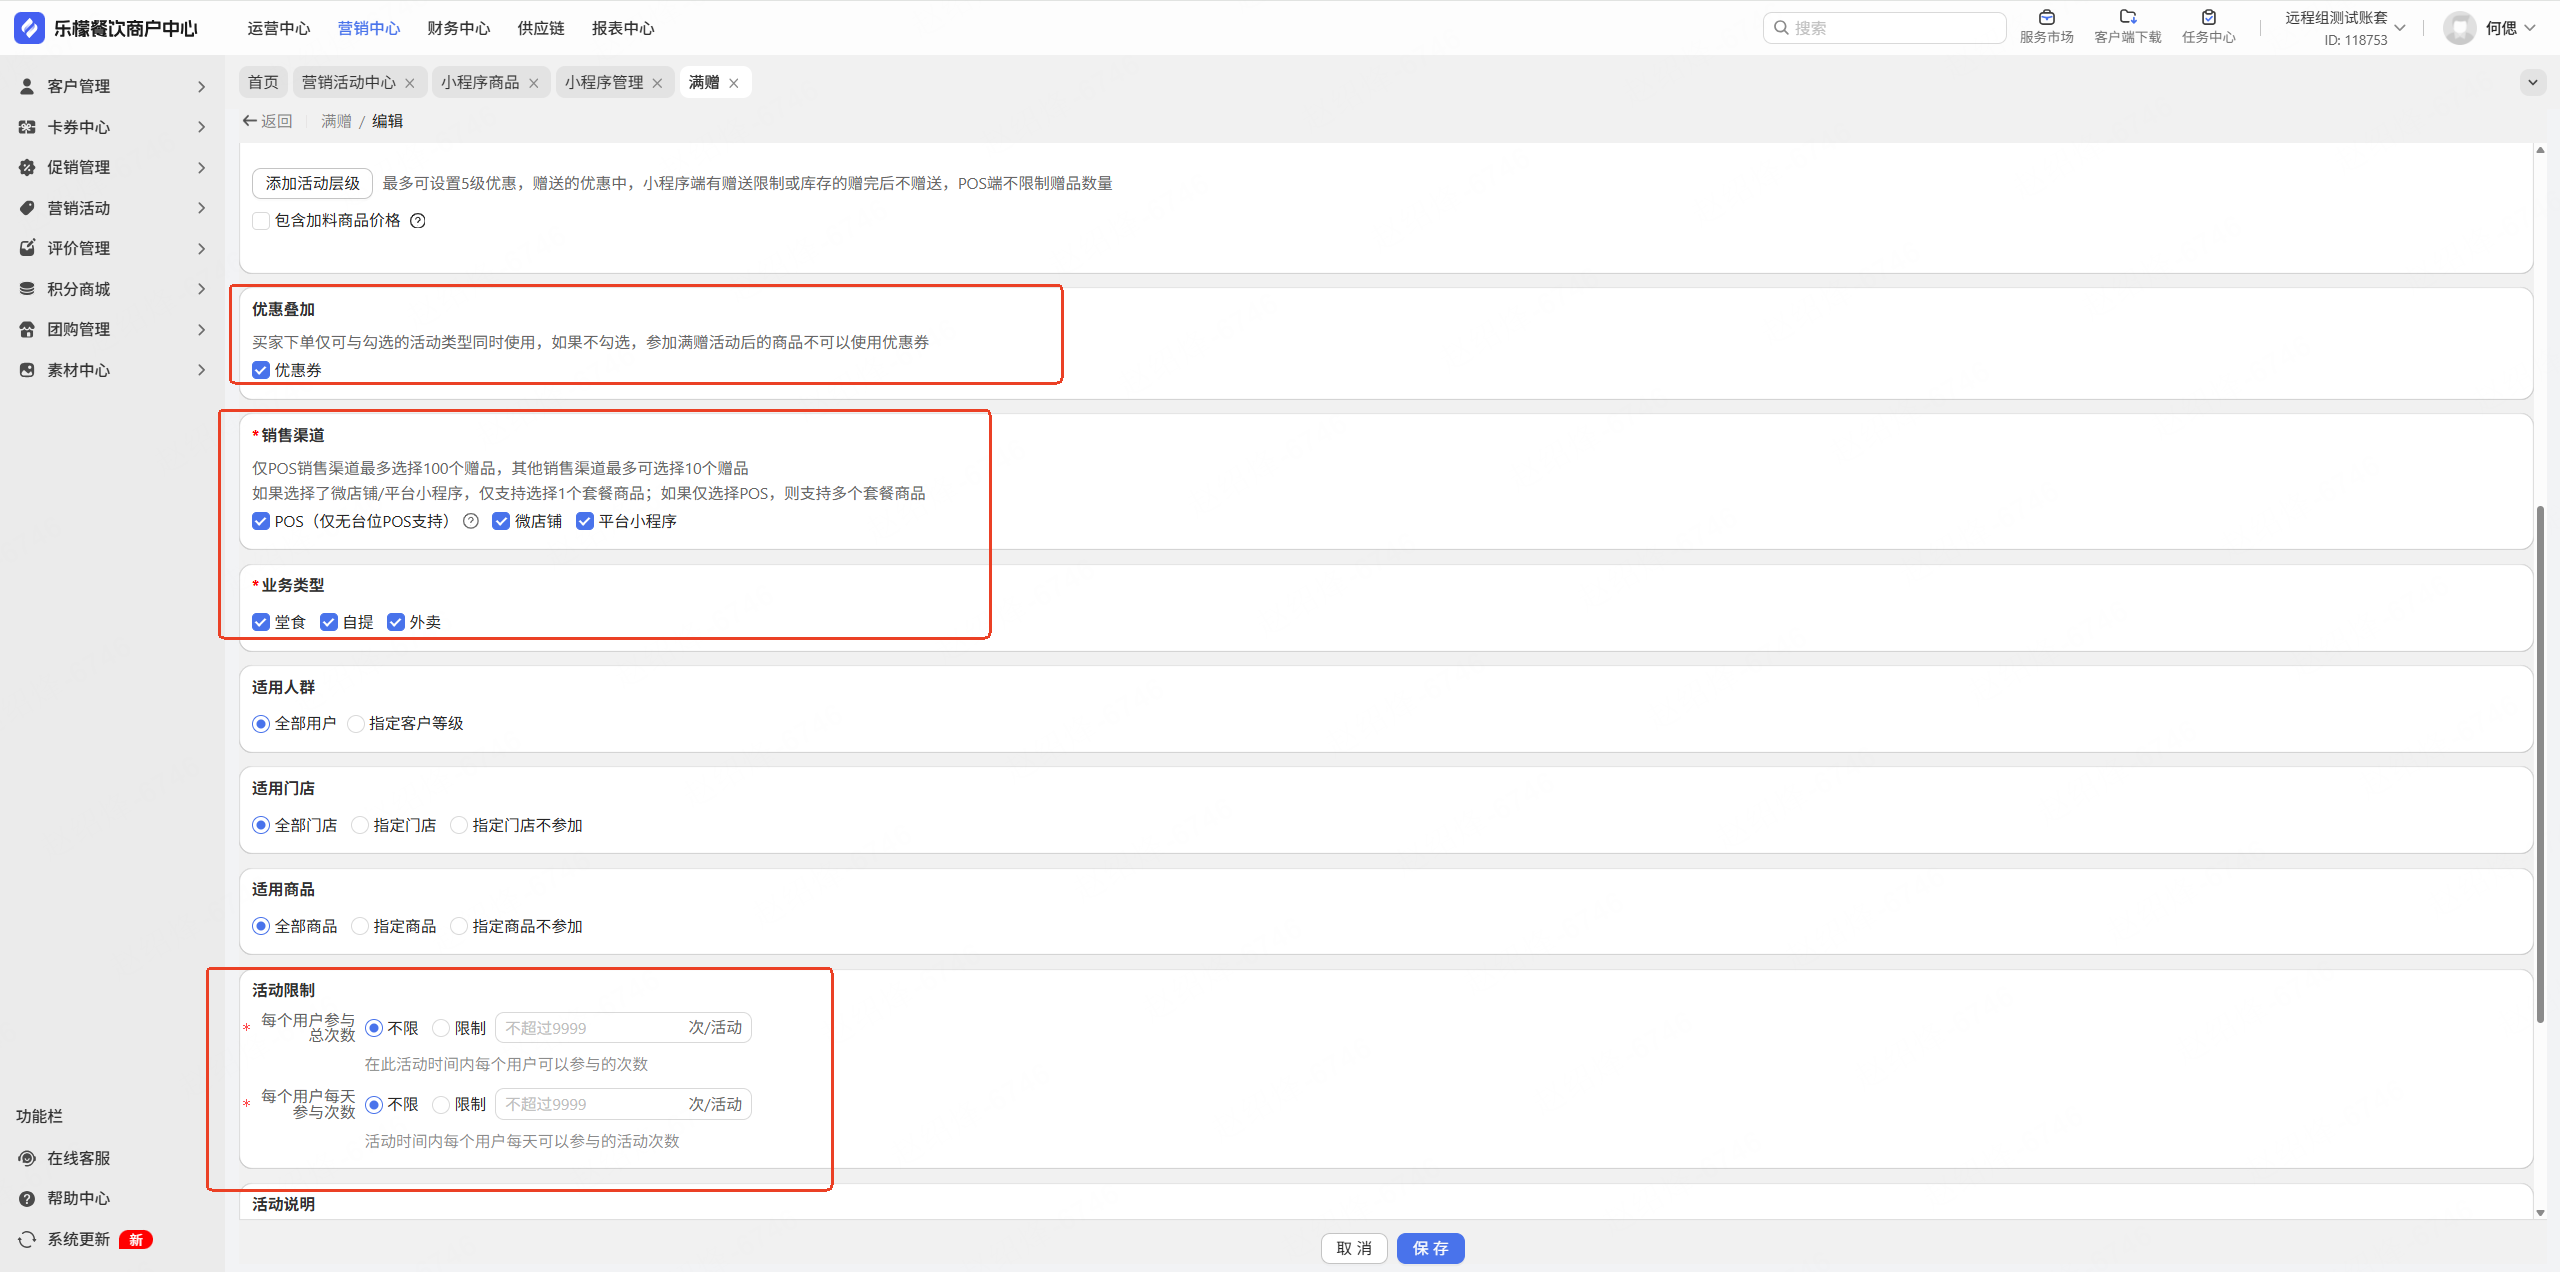Click the 添加活动层级 button
The image size is (2560, 1272).
point(312,183)
